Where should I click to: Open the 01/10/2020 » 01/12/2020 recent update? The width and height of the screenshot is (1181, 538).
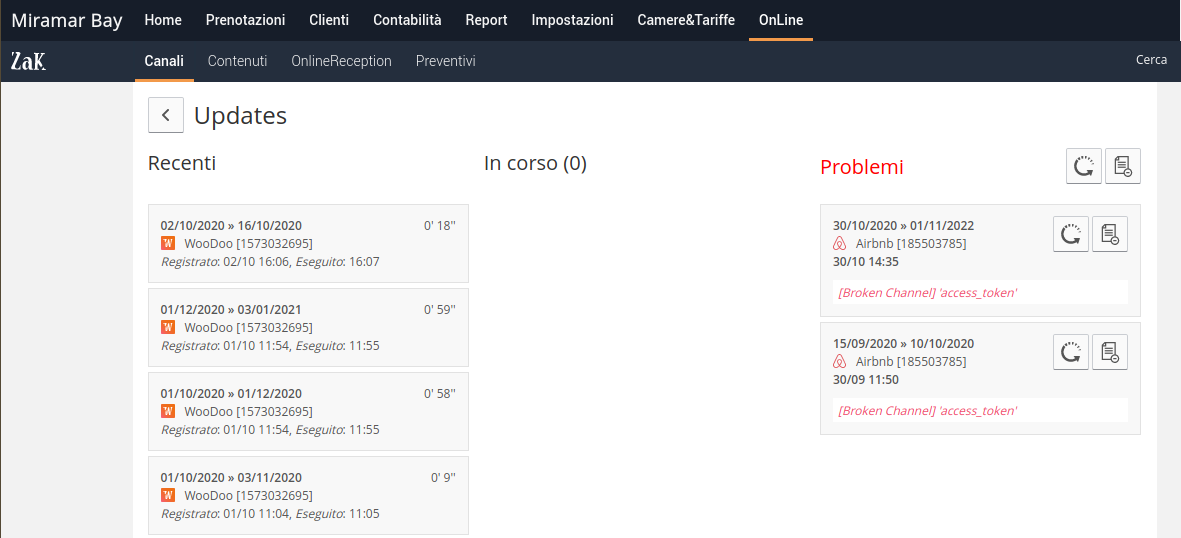click(x=308, y=411)
